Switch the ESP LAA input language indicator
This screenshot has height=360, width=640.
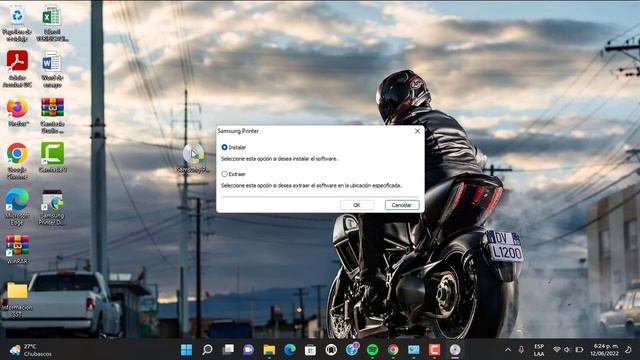tap(539, 350)
